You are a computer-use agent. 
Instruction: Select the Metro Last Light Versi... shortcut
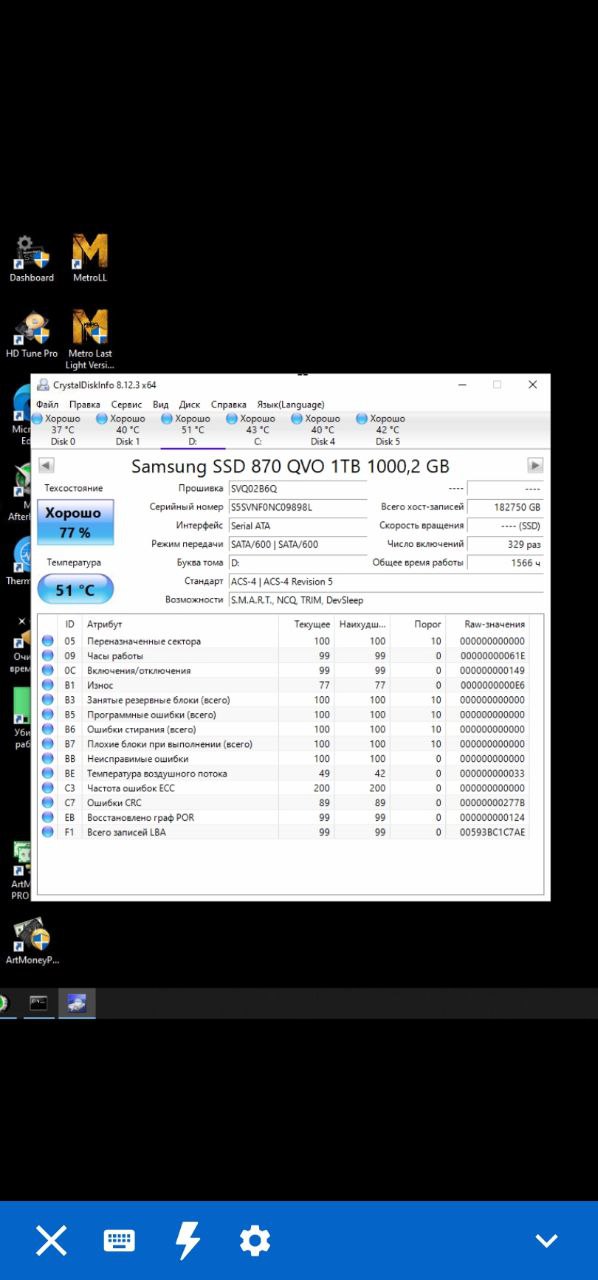tap(90, 341)
